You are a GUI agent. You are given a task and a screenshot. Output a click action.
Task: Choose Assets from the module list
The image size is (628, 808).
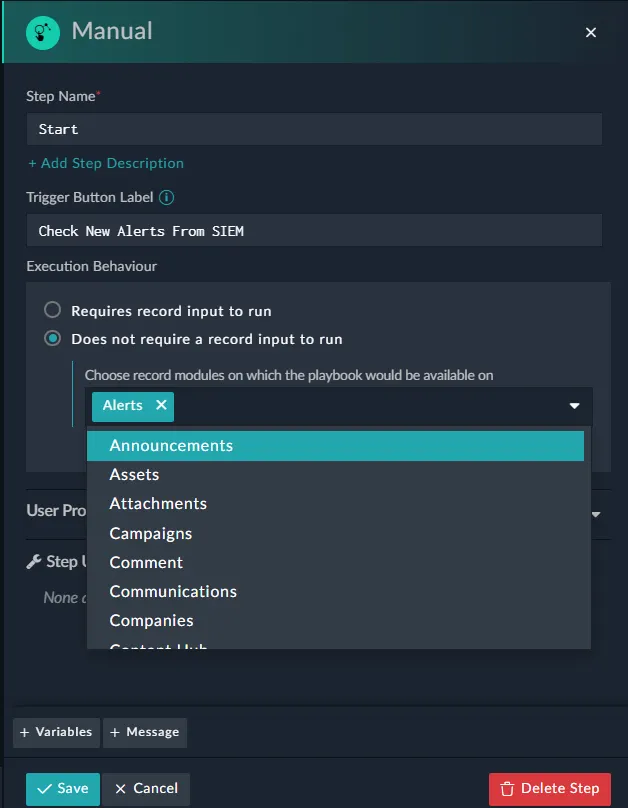point(134,475)
